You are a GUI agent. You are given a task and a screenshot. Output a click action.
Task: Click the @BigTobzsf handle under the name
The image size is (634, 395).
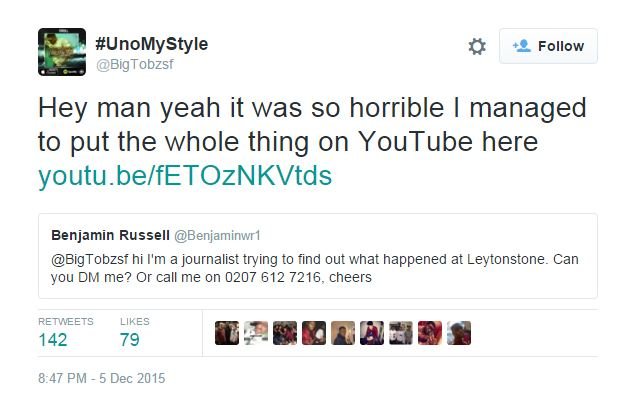pyautogui.click(x=135, y=64)
